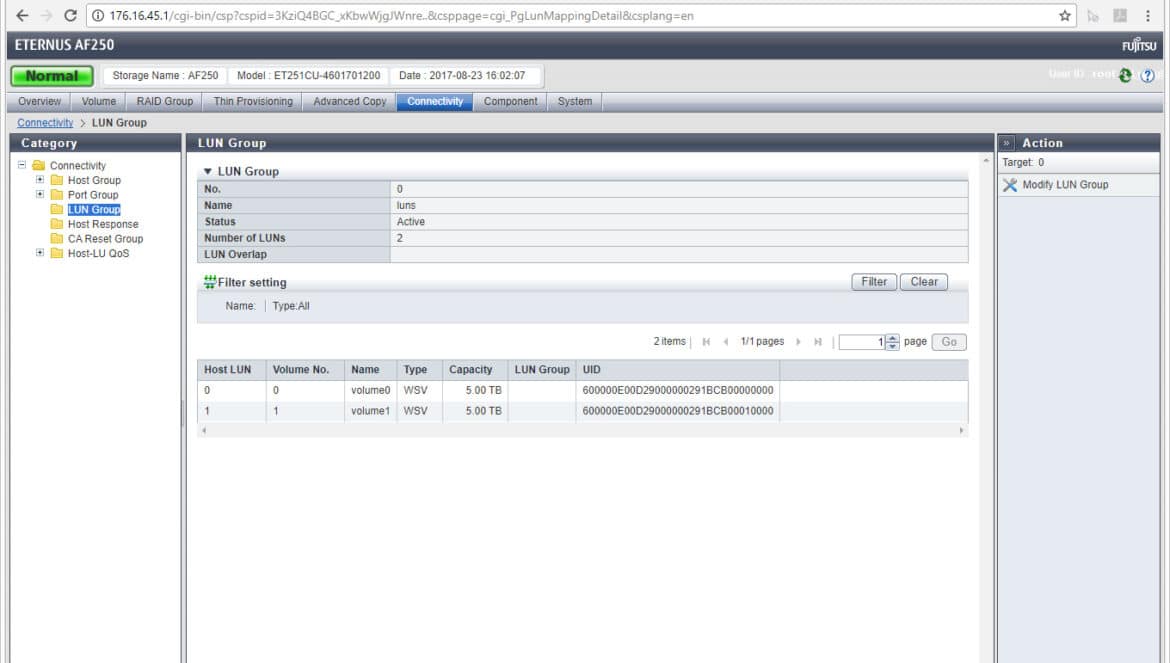Collapse Action panel with double-arrow icon
The image size is (1170, 663).
click(1007, 142)
